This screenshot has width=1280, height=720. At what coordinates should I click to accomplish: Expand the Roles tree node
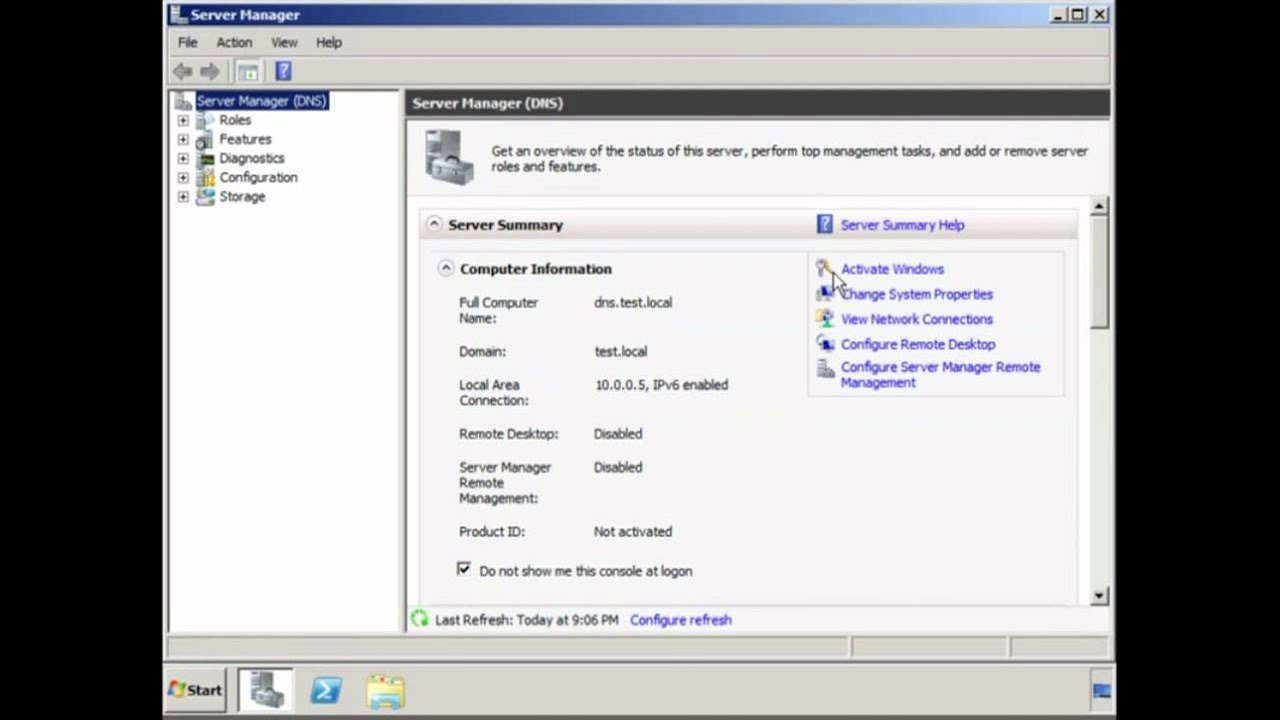183,120
